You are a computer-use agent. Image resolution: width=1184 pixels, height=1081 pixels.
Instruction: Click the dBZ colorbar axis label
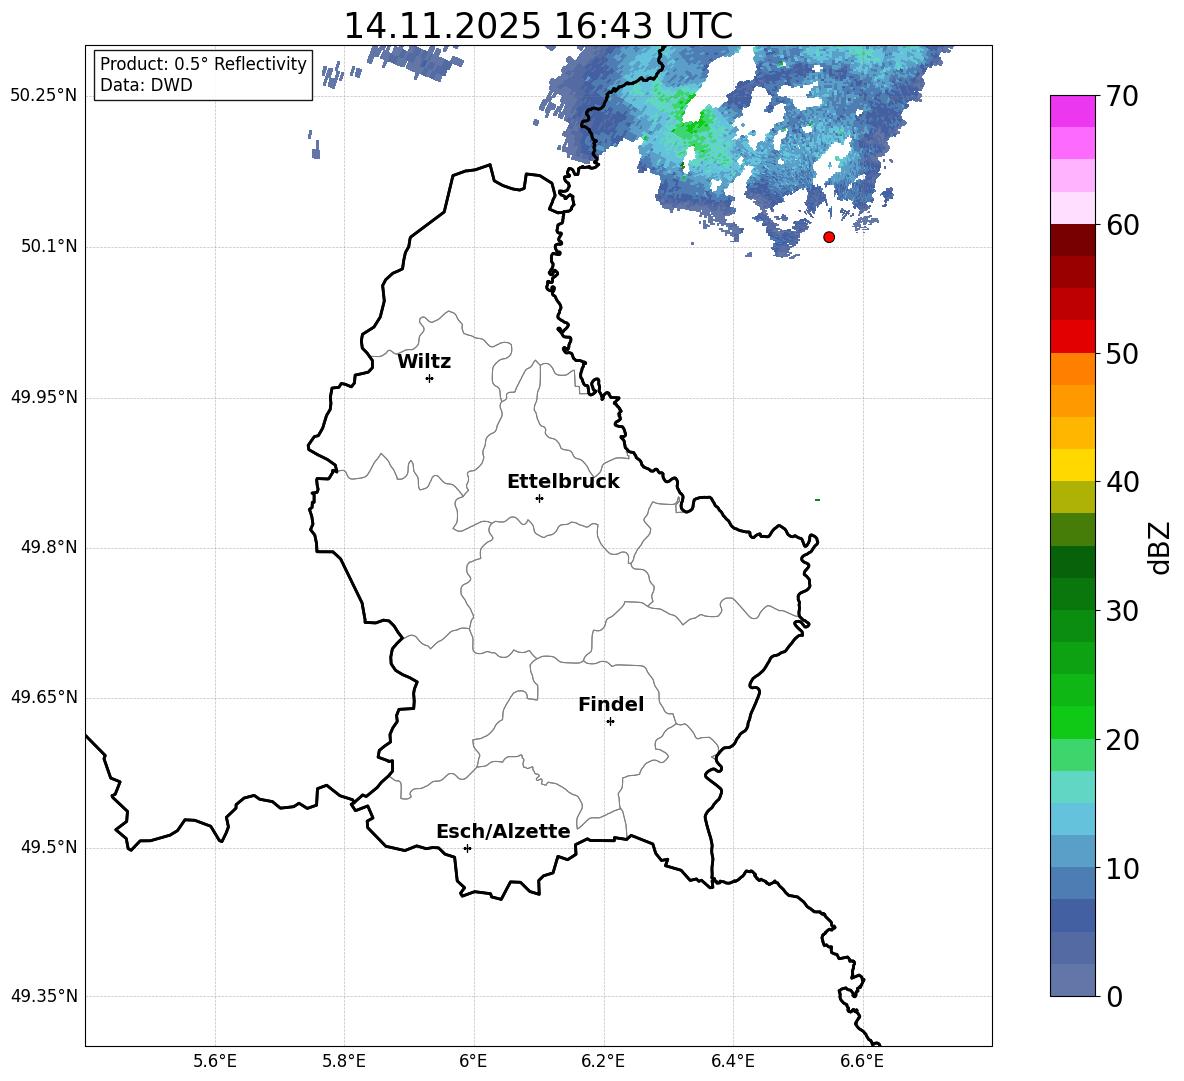tap(1161, 547)
